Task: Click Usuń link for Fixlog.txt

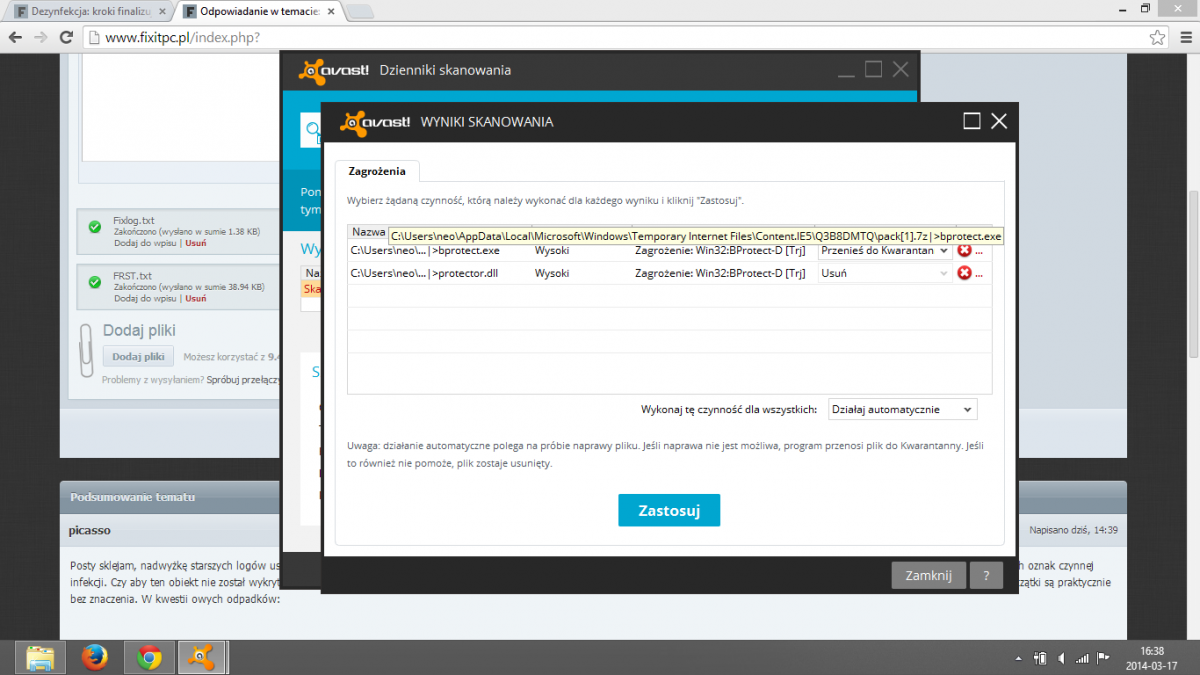Action: pyautogui.click(x=196, y=242)
